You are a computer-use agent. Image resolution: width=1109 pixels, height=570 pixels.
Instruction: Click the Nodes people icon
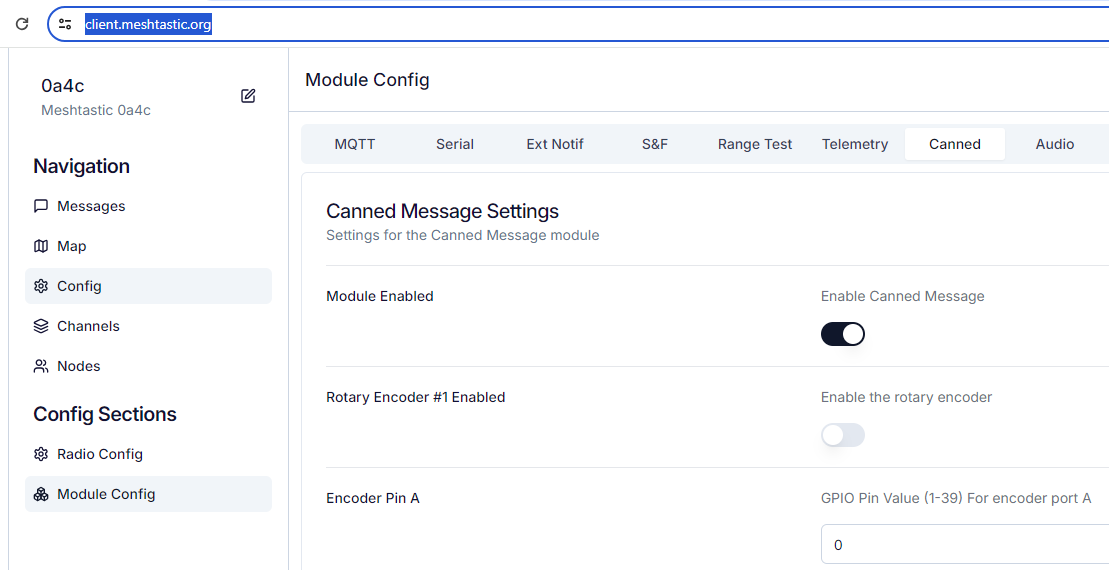point(41,366)
